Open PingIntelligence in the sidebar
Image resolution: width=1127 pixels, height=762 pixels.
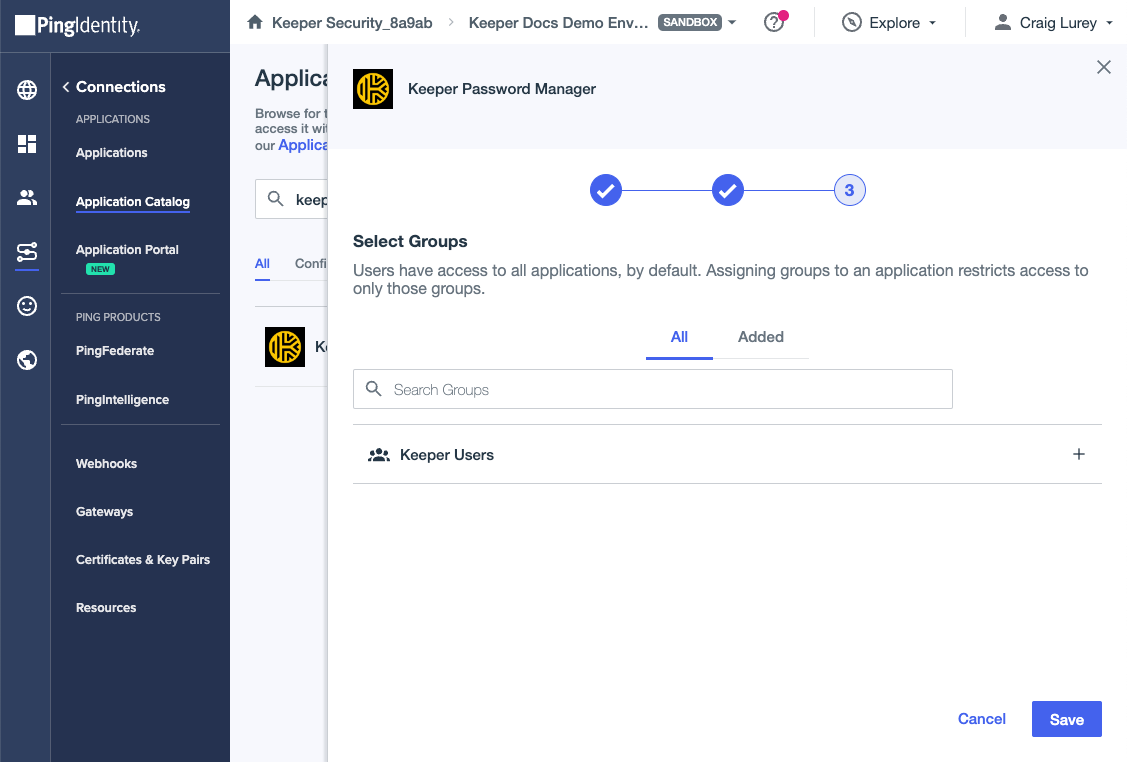click(x=122, y=400)
